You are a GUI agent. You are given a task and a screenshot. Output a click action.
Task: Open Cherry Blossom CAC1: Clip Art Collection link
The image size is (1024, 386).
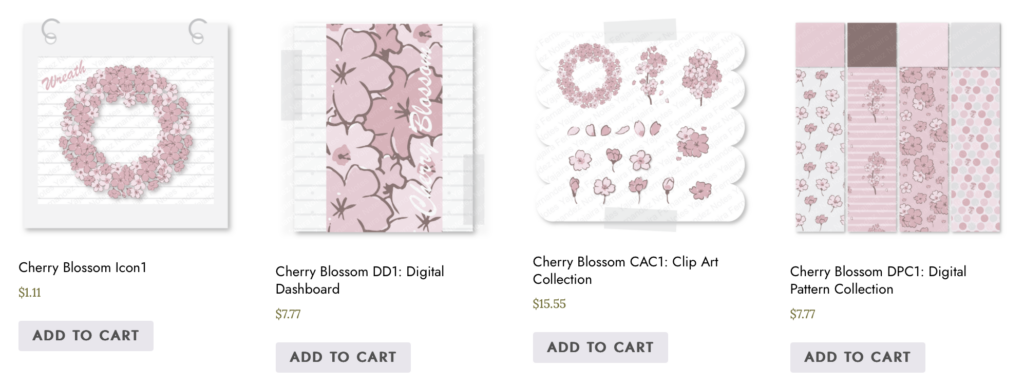[x=626, y=270]
